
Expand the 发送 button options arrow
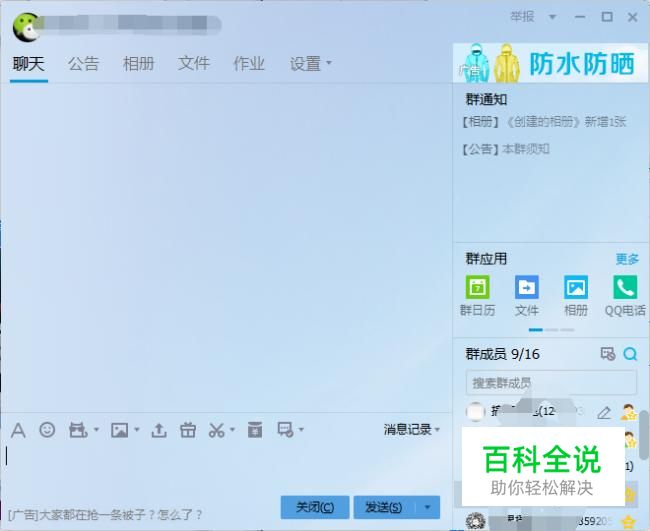click(427, 507)
